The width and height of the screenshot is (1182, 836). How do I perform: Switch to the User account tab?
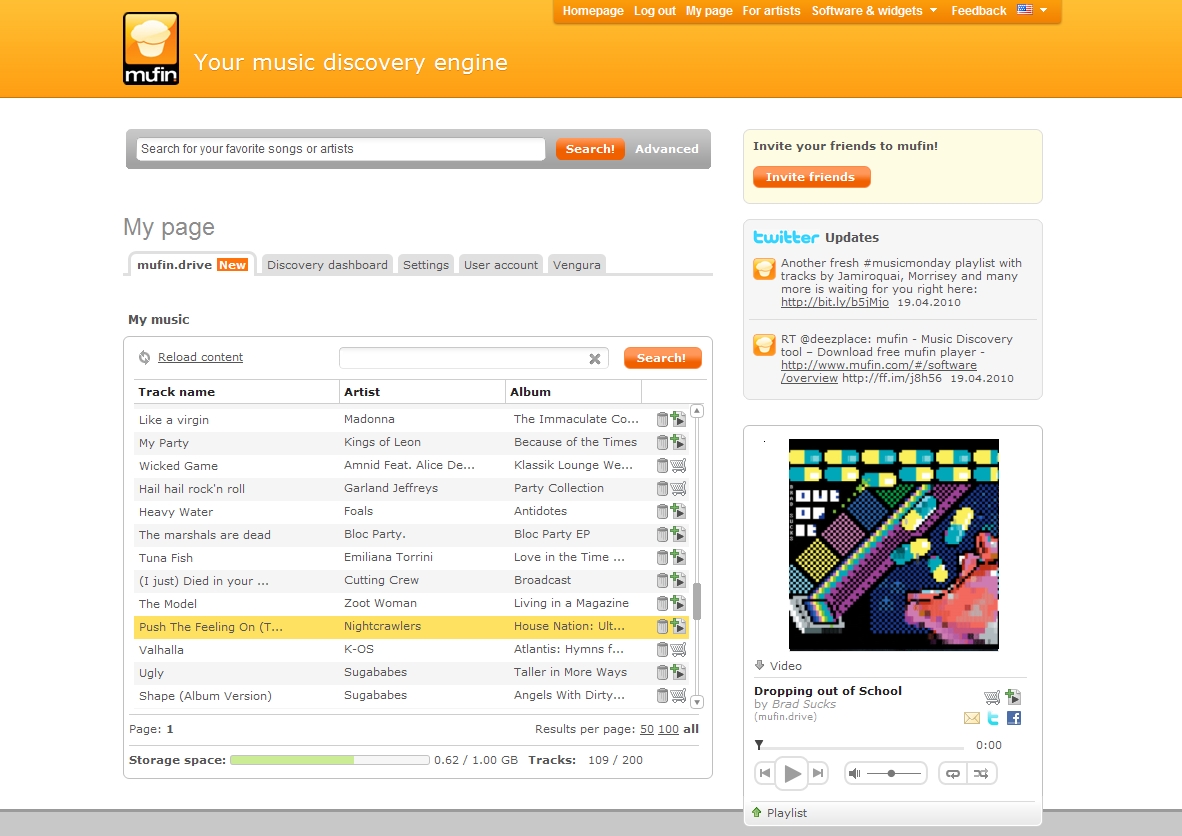[501, 265]
